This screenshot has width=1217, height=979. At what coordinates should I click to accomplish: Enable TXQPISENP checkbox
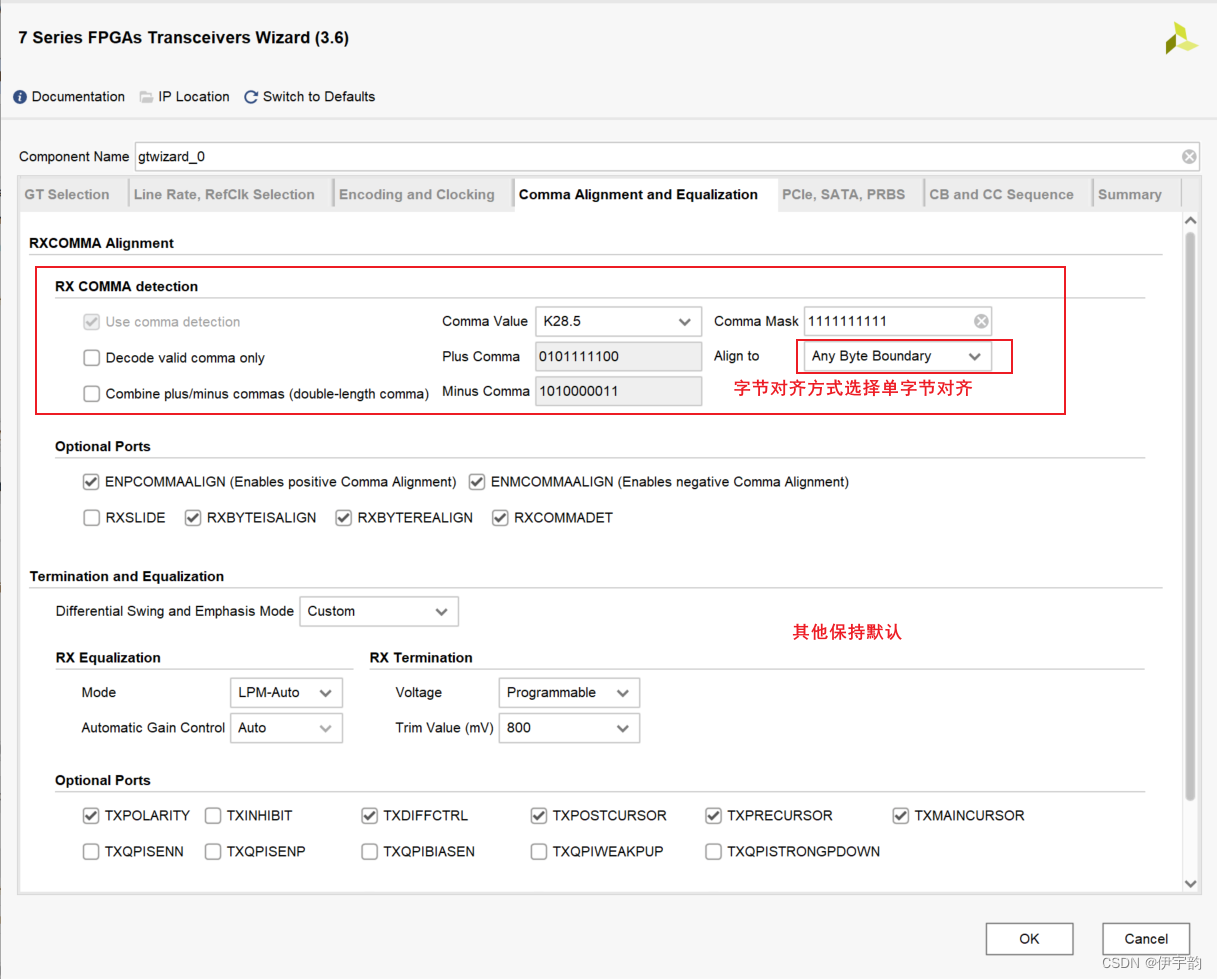click(x=213, y=852)
